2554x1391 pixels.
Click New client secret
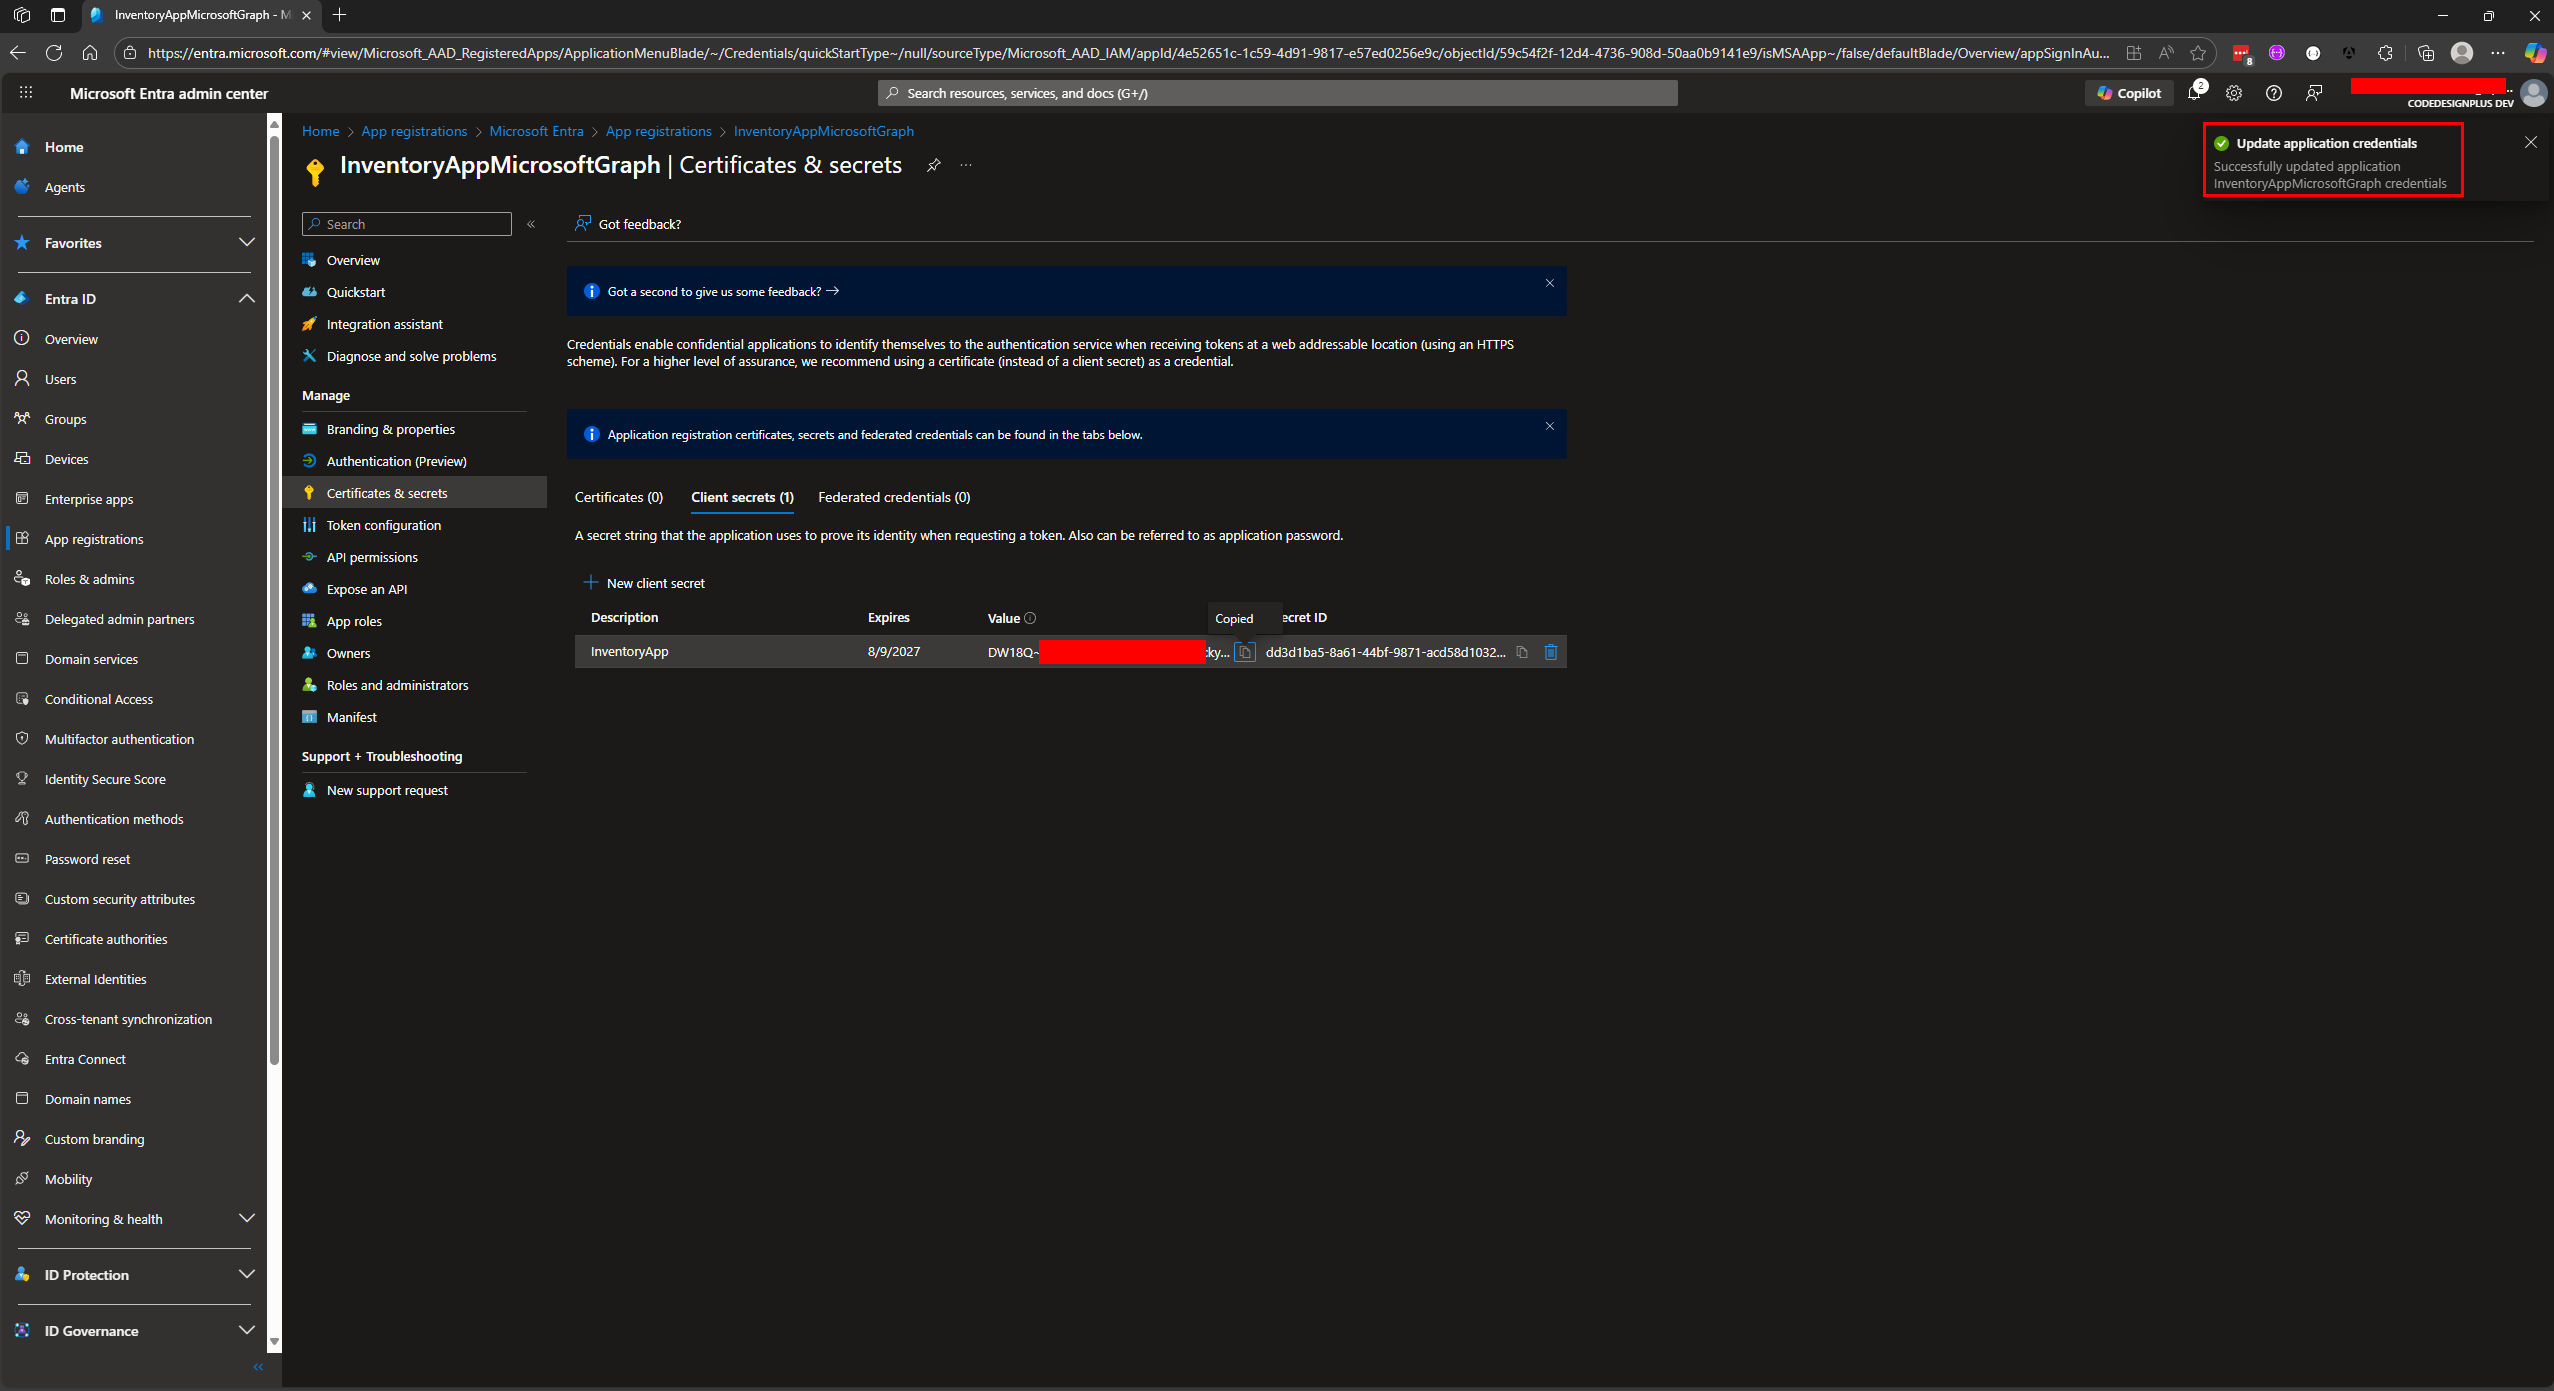pos(645,583)
